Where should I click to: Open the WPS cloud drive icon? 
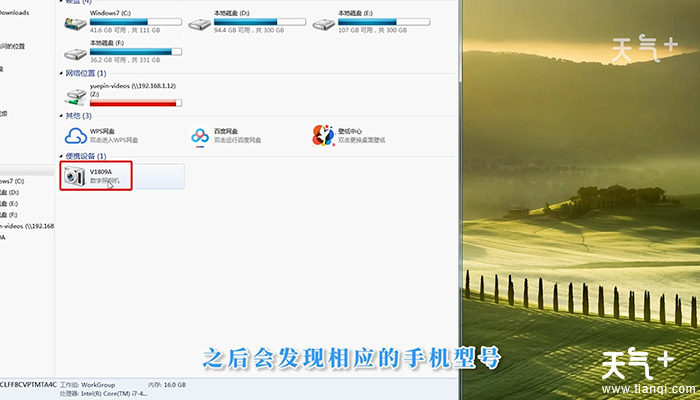point(76,136)
